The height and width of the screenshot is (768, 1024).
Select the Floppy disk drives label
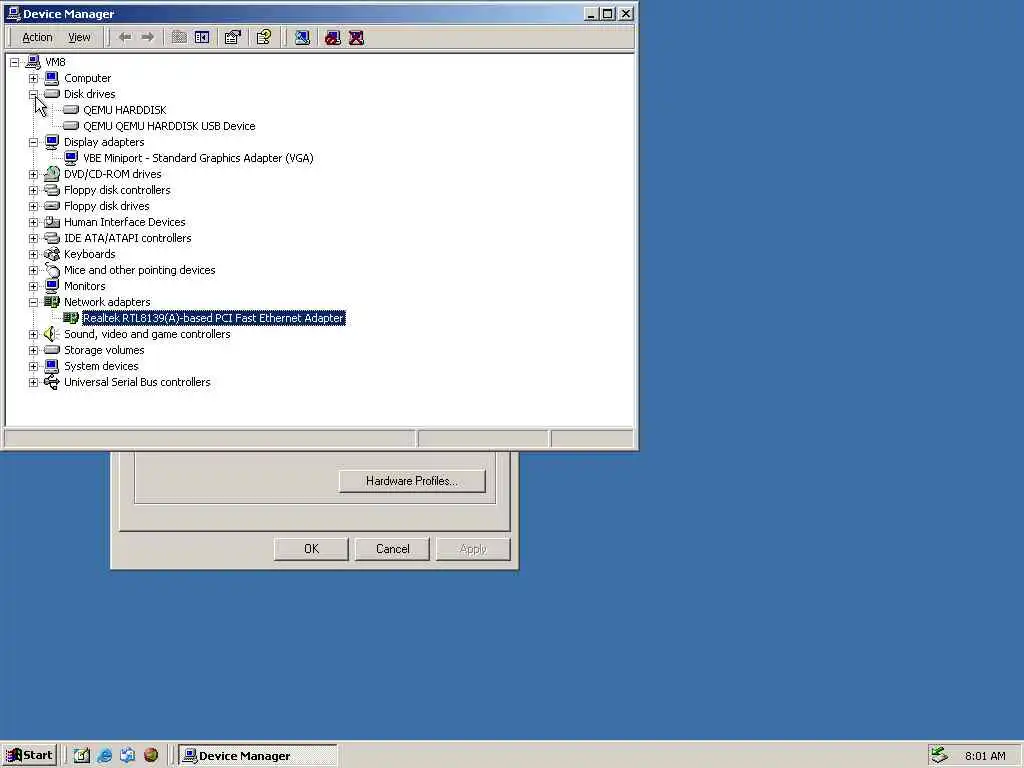coord(106,206)
